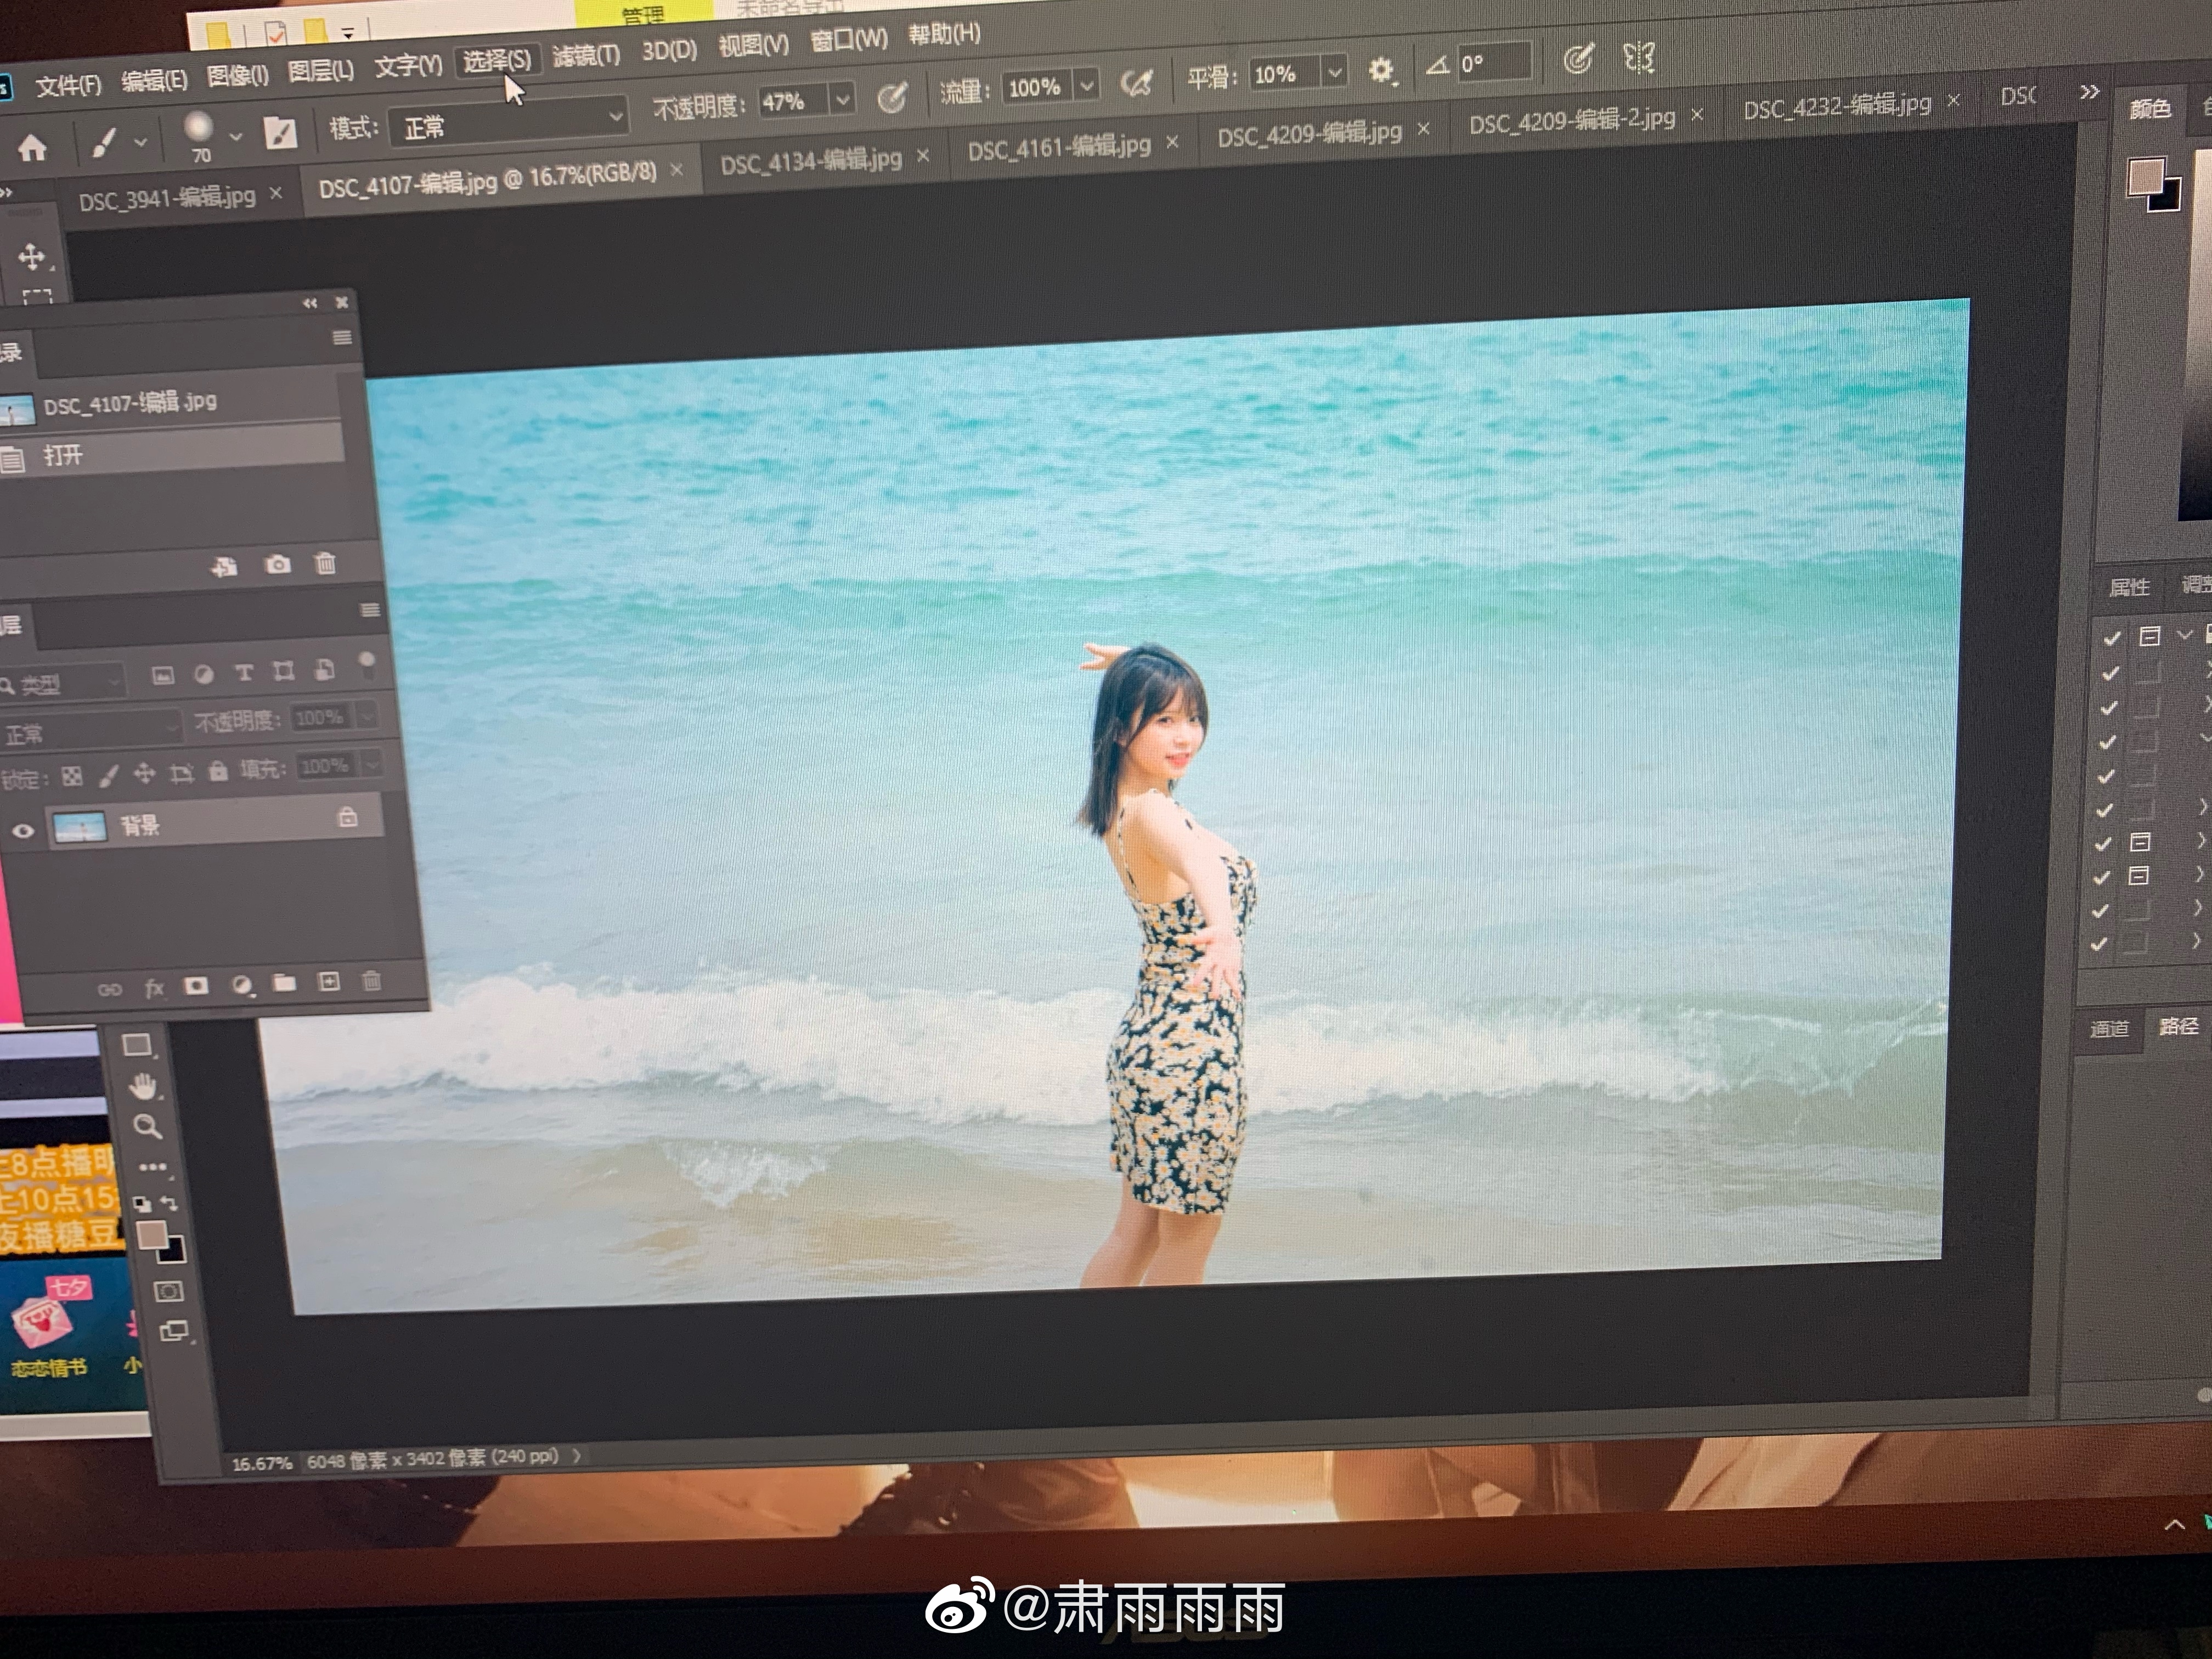2212x1659 pixels.
Task: Open the 图像(I) menu
Action: (237, 75)
